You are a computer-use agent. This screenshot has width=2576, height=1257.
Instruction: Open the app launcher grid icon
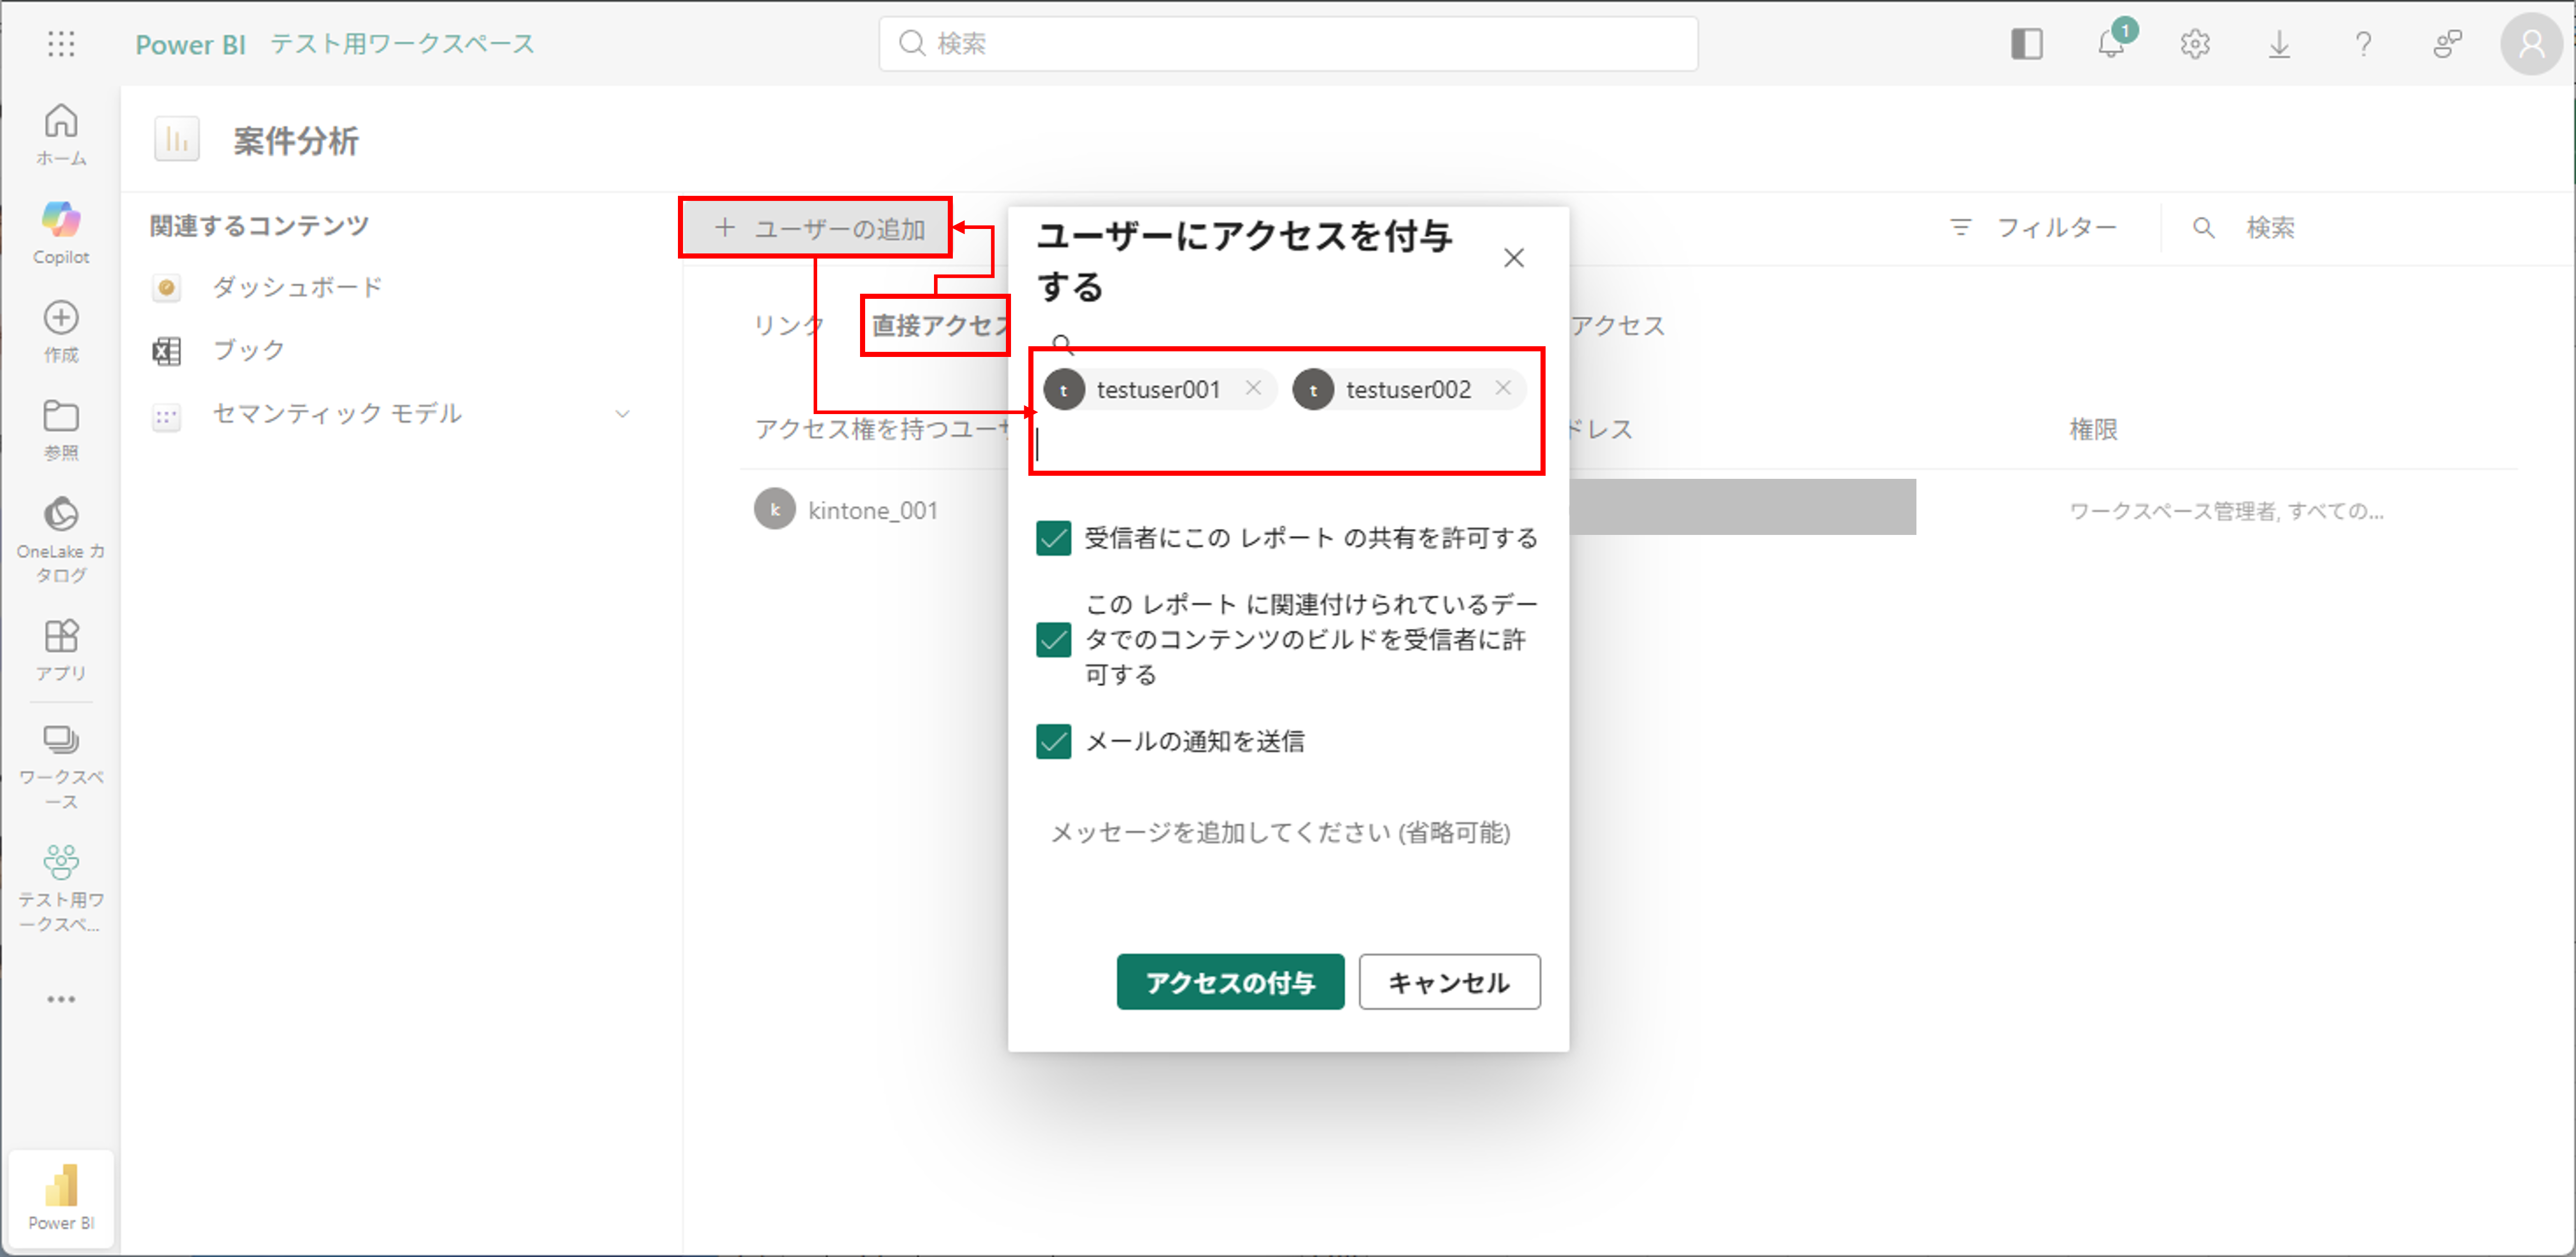(x=61, y=44)
